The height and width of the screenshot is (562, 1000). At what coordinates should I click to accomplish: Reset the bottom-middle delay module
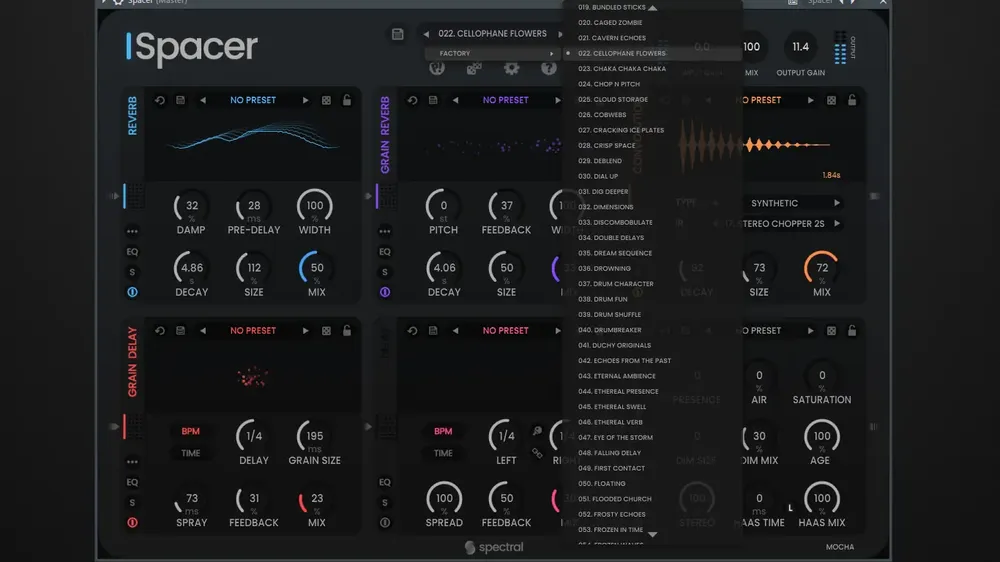click(413, 330)
